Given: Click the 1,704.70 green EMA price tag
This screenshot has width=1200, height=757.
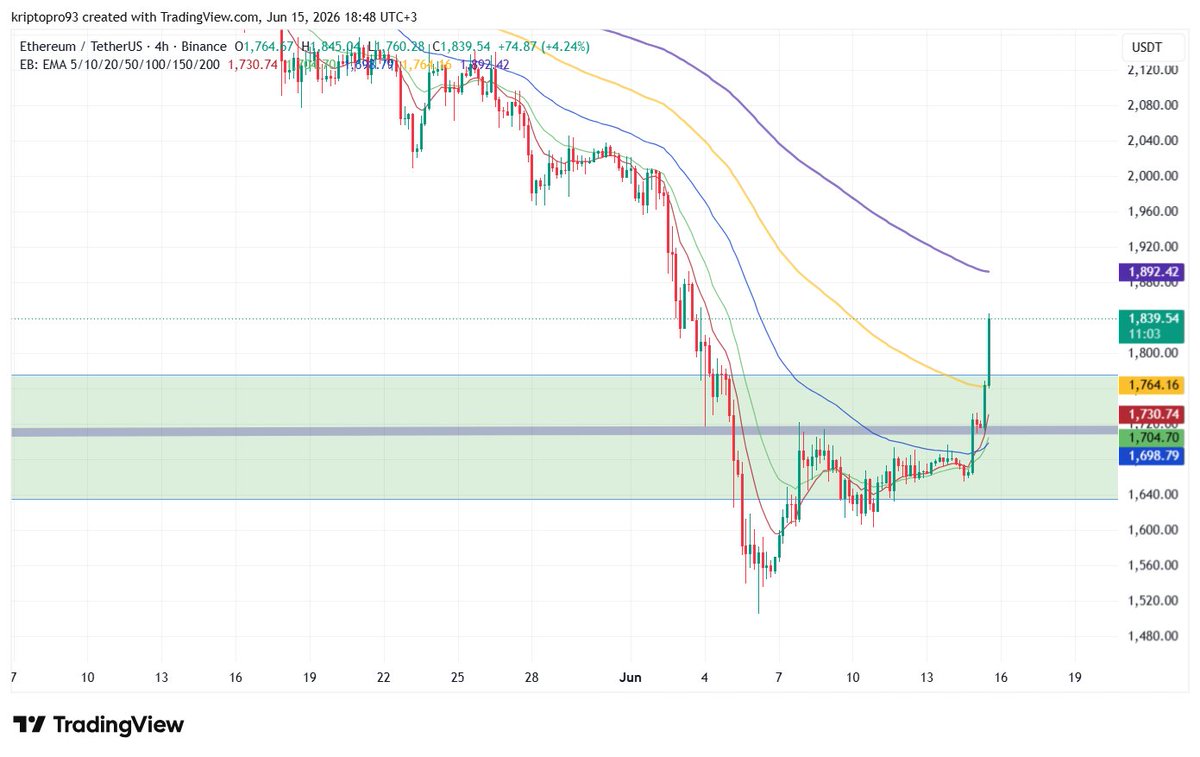Looking at the screenshot, I should 1152,437.
